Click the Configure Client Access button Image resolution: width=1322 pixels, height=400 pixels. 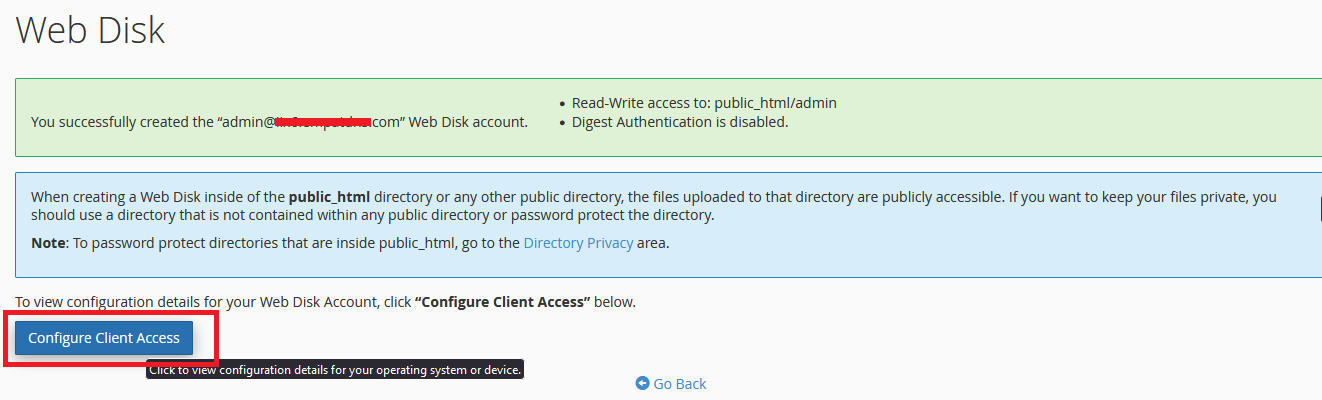coord(104,338)
